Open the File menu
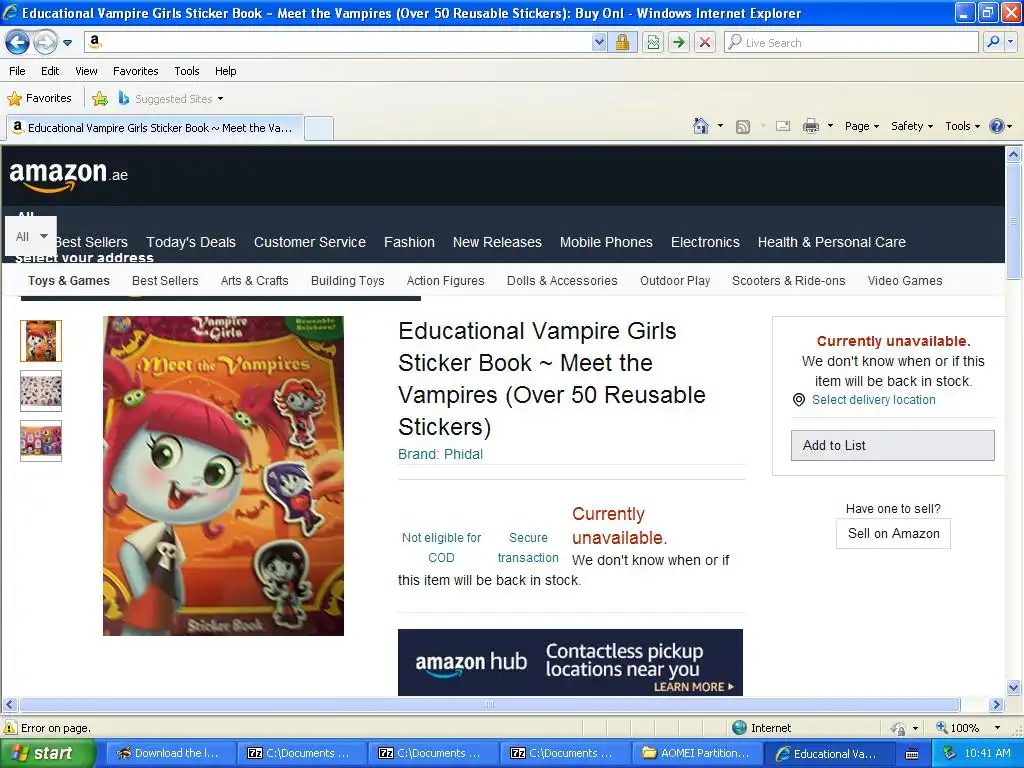This screenshot has width=1024, height=768. click(18, 71)
